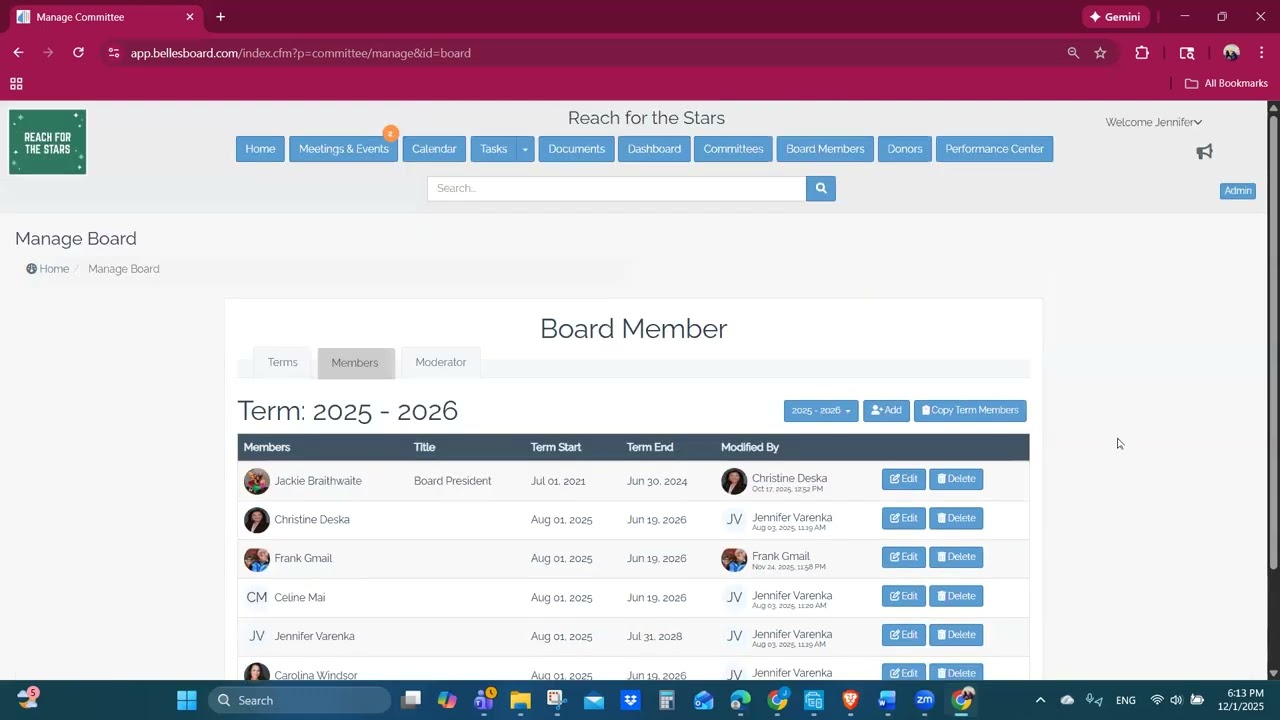The image size is (1280, 720).
Task: Select the Members tab
Action: tap(355, 363)
